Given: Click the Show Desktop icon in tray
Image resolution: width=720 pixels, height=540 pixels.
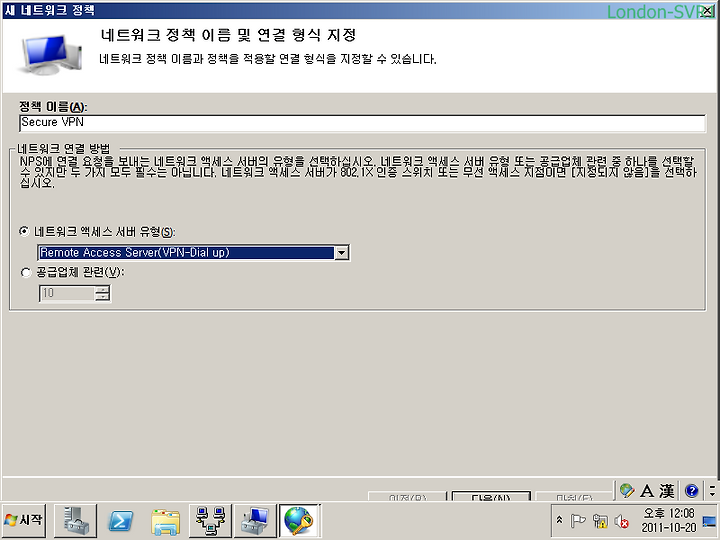Looking at the screenshot, I should coord(709,521).
